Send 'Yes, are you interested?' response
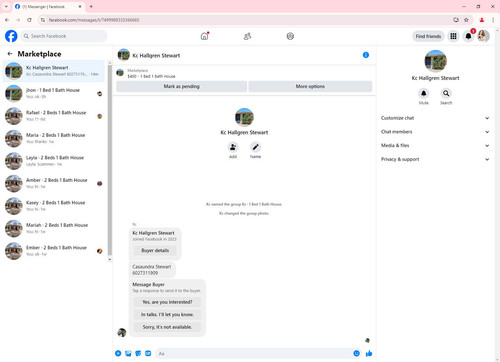The height and width of the screenshot is (362, 500). tap(167, 302)
